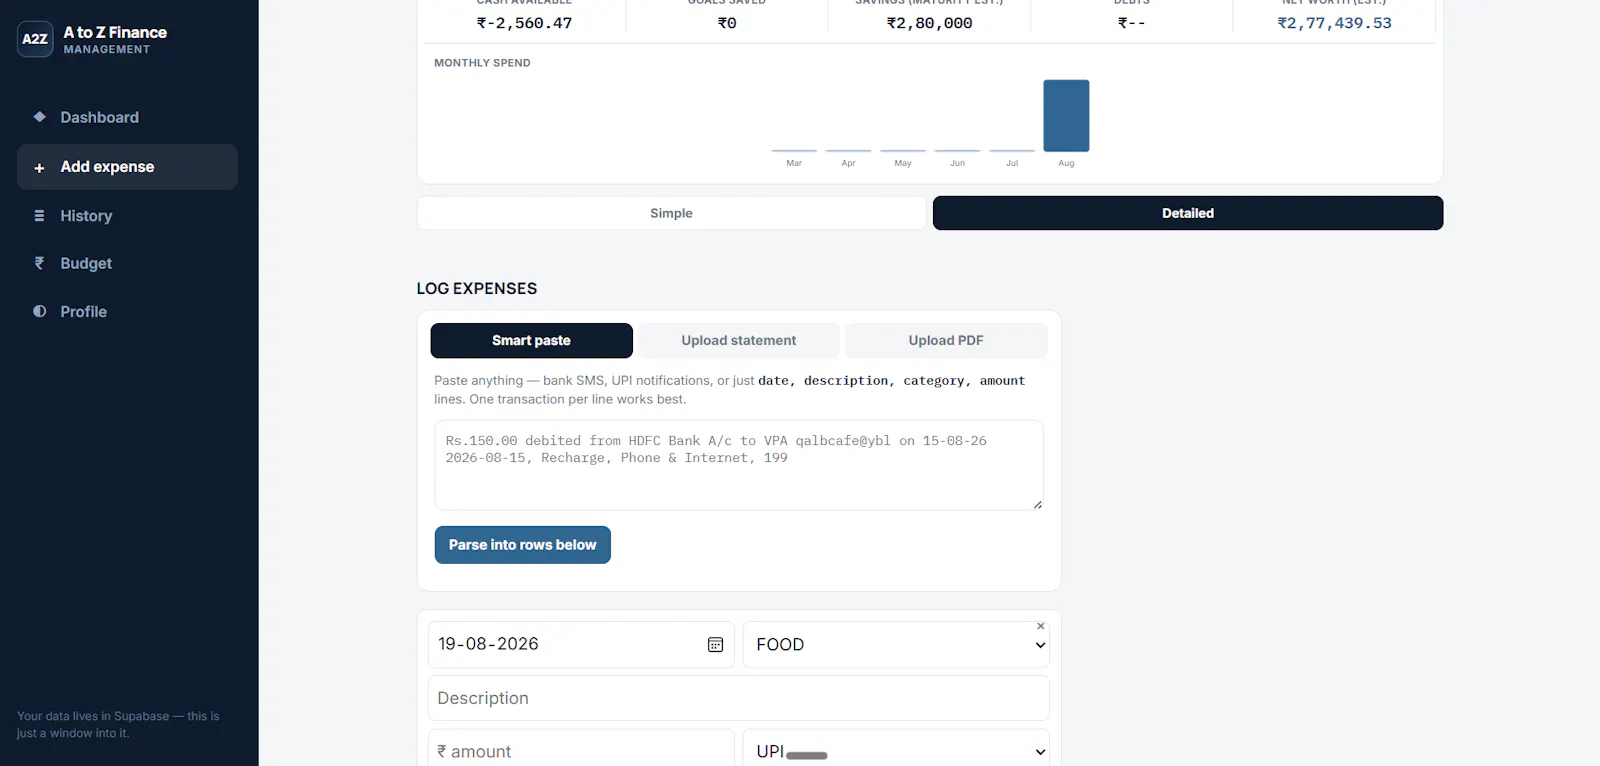This screenshot has width=1600, height=766.
Task: Click the goals saved value ₹0
Action: pos(727,23)
